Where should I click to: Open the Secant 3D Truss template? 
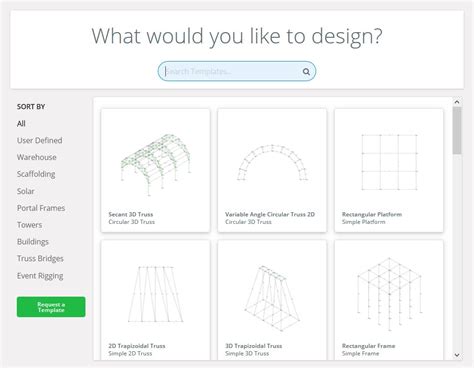point(155,170)
